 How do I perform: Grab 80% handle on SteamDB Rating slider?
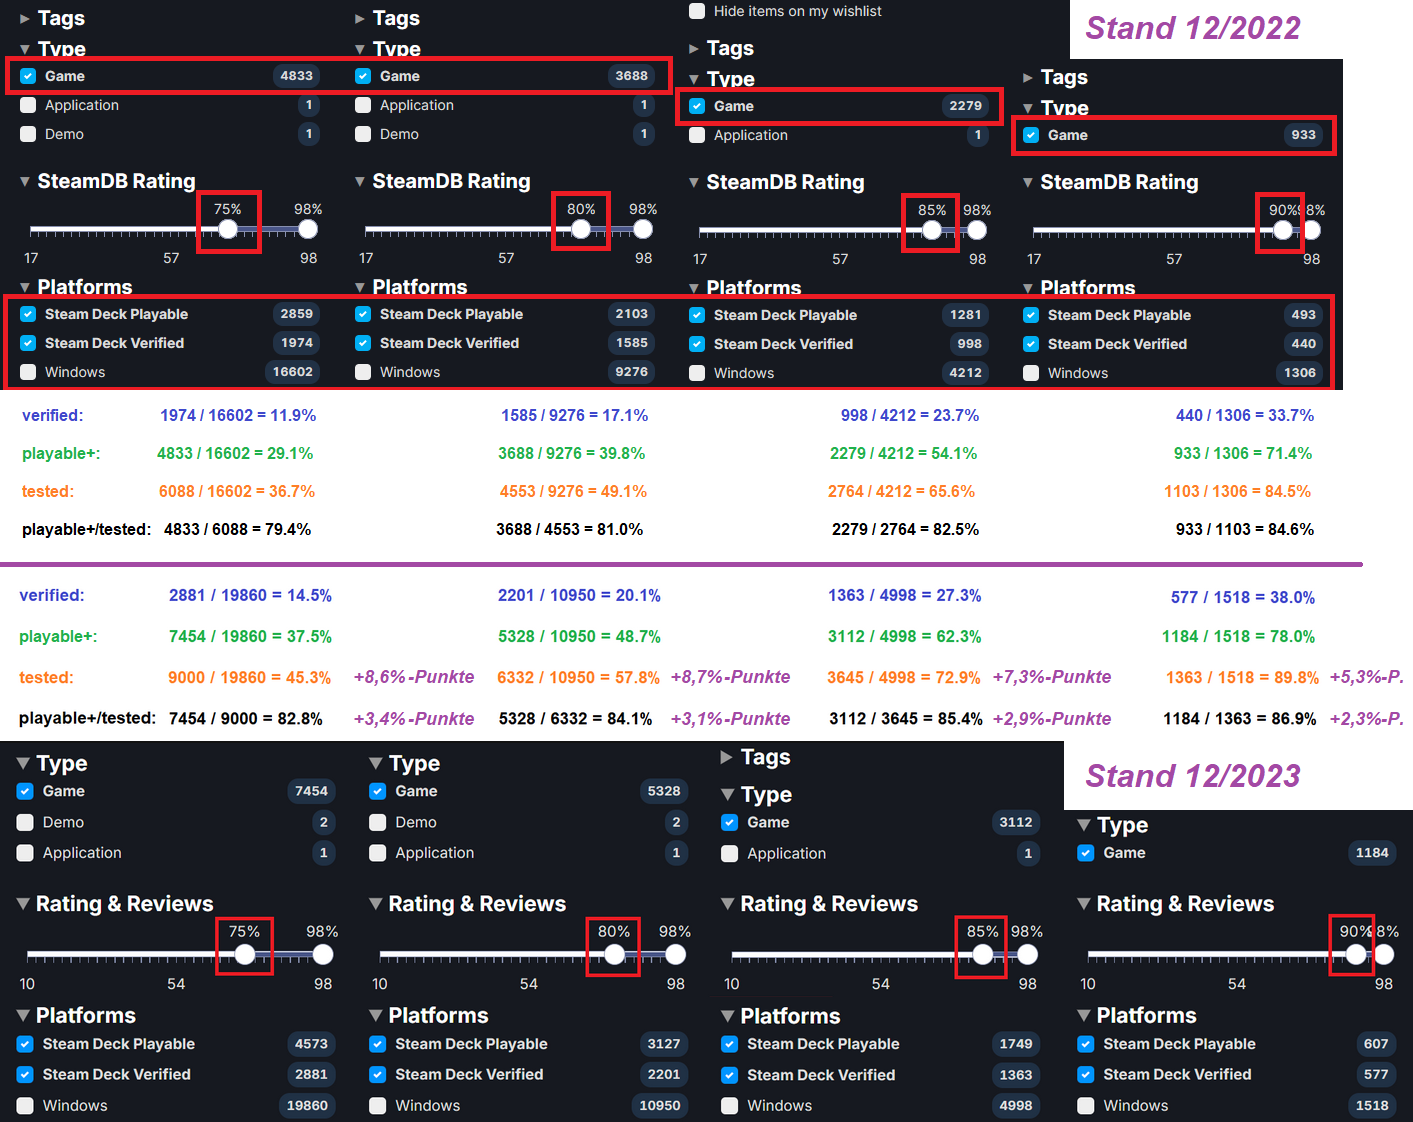tap(581, 230)
